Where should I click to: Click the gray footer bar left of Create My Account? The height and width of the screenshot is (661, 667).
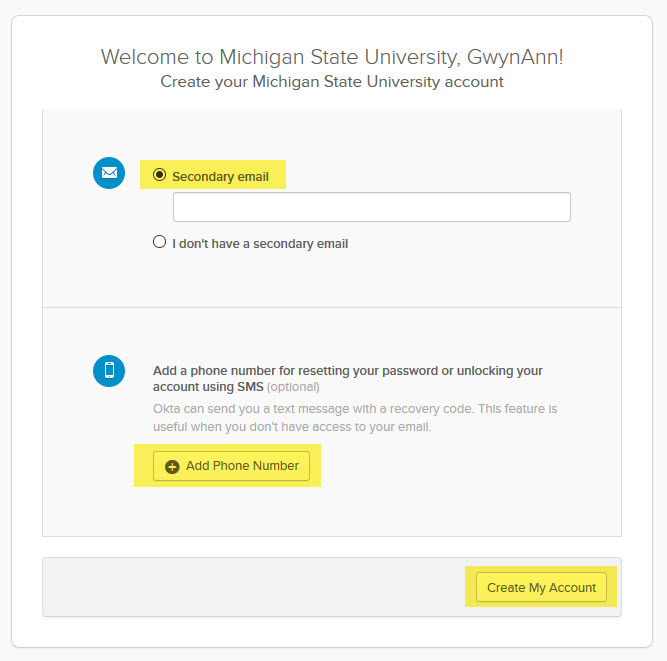[x=250, y=587]
